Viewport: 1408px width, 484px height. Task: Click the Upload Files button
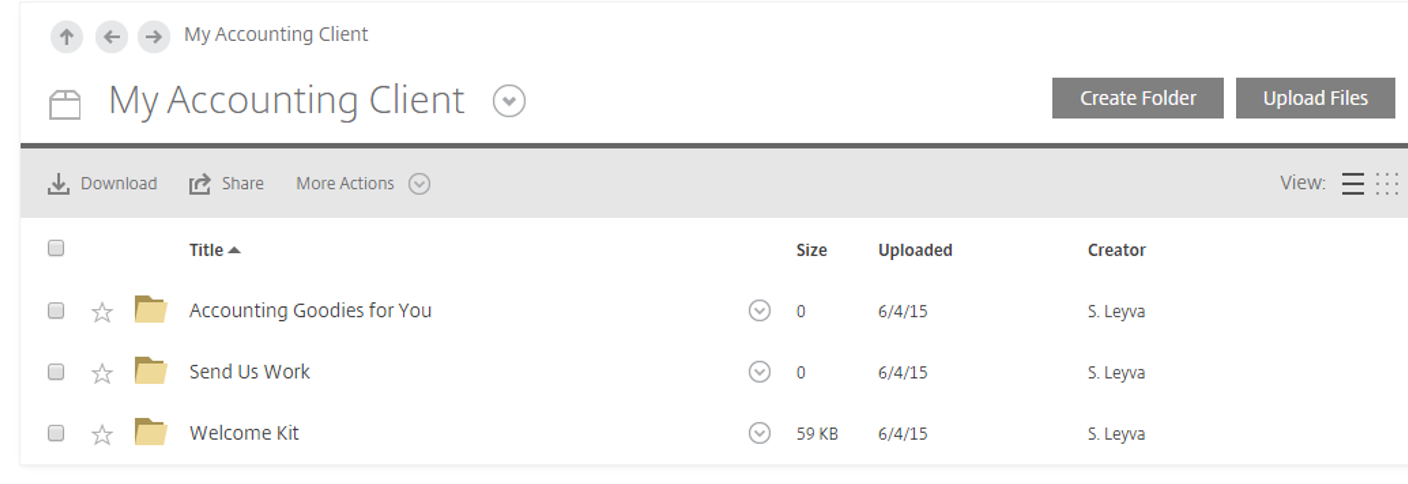click(x=1315, y=98)
